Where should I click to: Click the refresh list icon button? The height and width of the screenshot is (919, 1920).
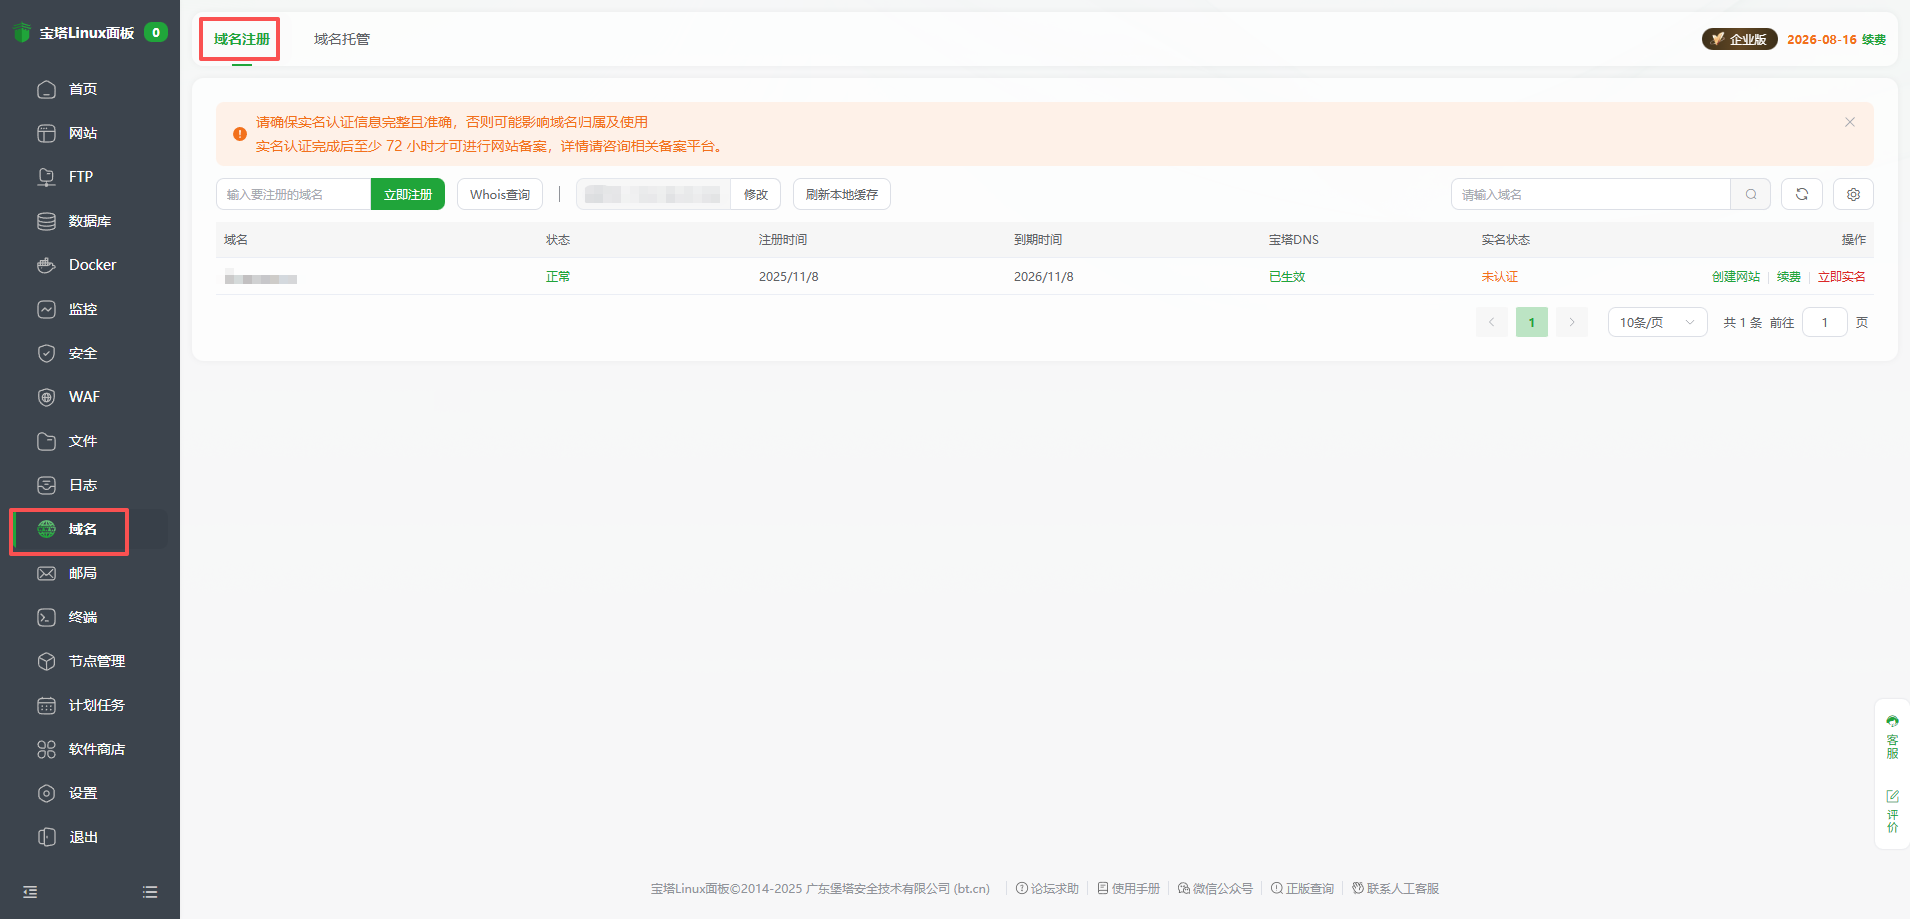pos(1801,194)
